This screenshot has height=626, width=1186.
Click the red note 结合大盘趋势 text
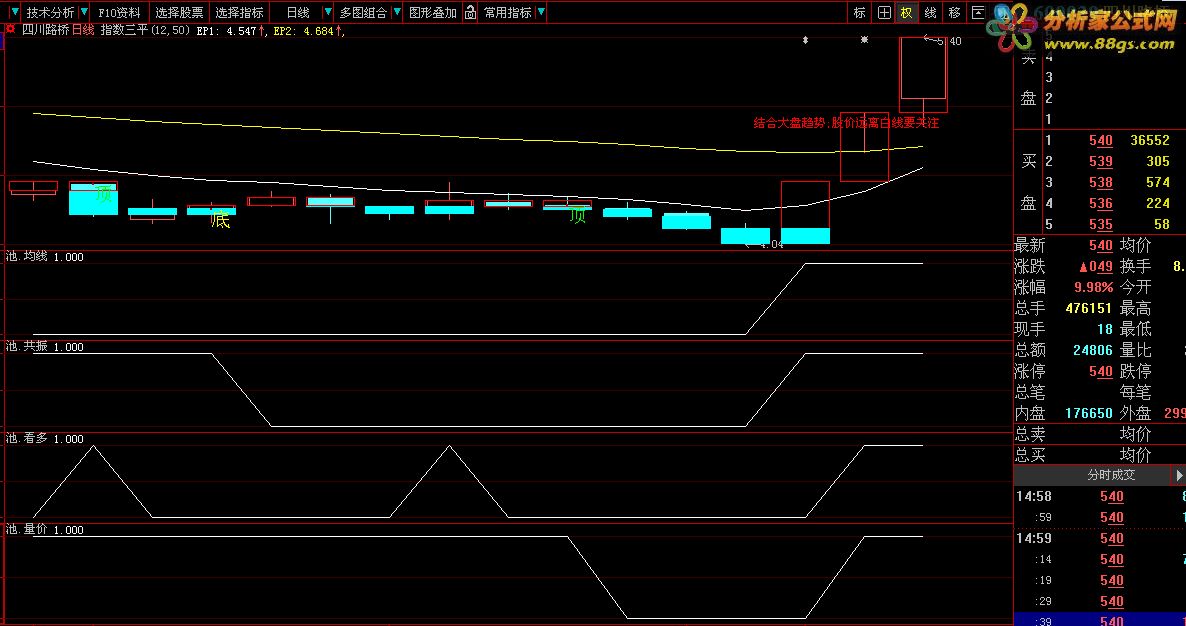coord(846,122)
